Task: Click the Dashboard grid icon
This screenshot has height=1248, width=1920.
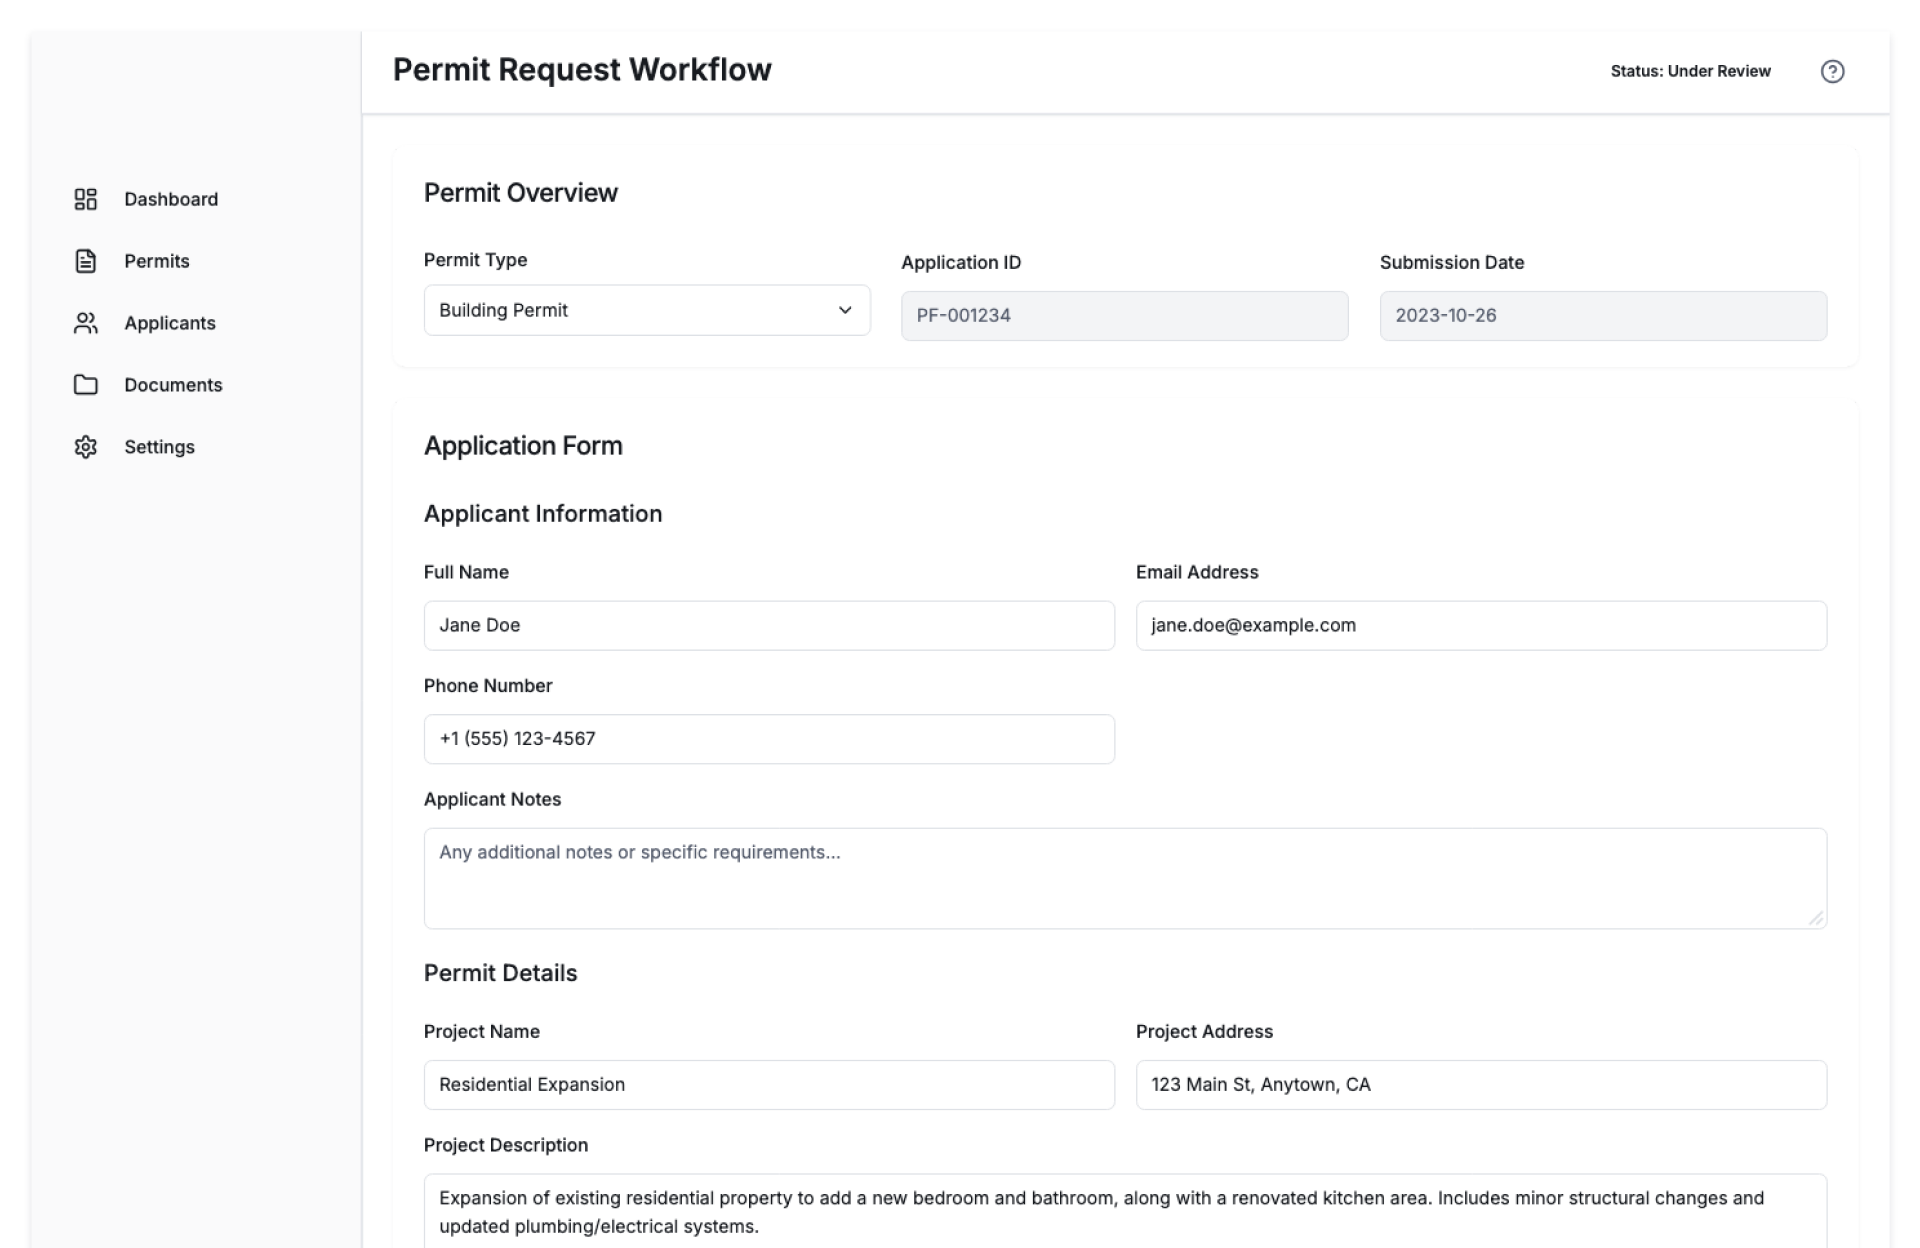Action: (86, 199)
